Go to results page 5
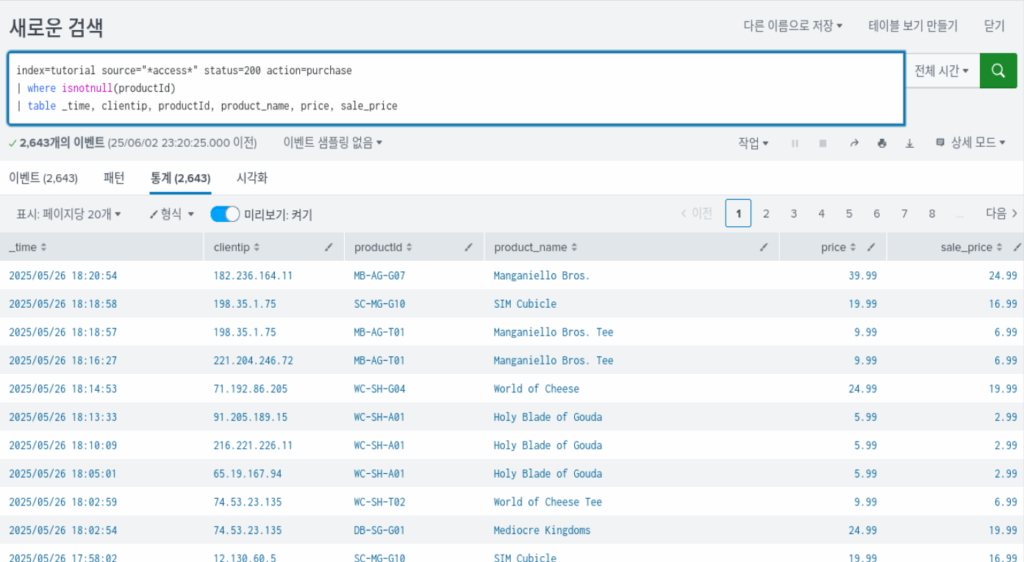Screen dimensions: 1024x562 849,213
